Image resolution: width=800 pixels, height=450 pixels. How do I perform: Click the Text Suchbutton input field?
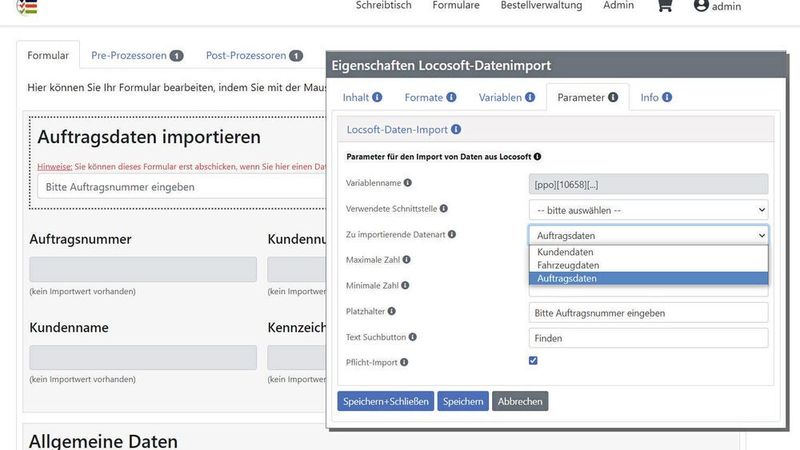[x=648, y=338]
